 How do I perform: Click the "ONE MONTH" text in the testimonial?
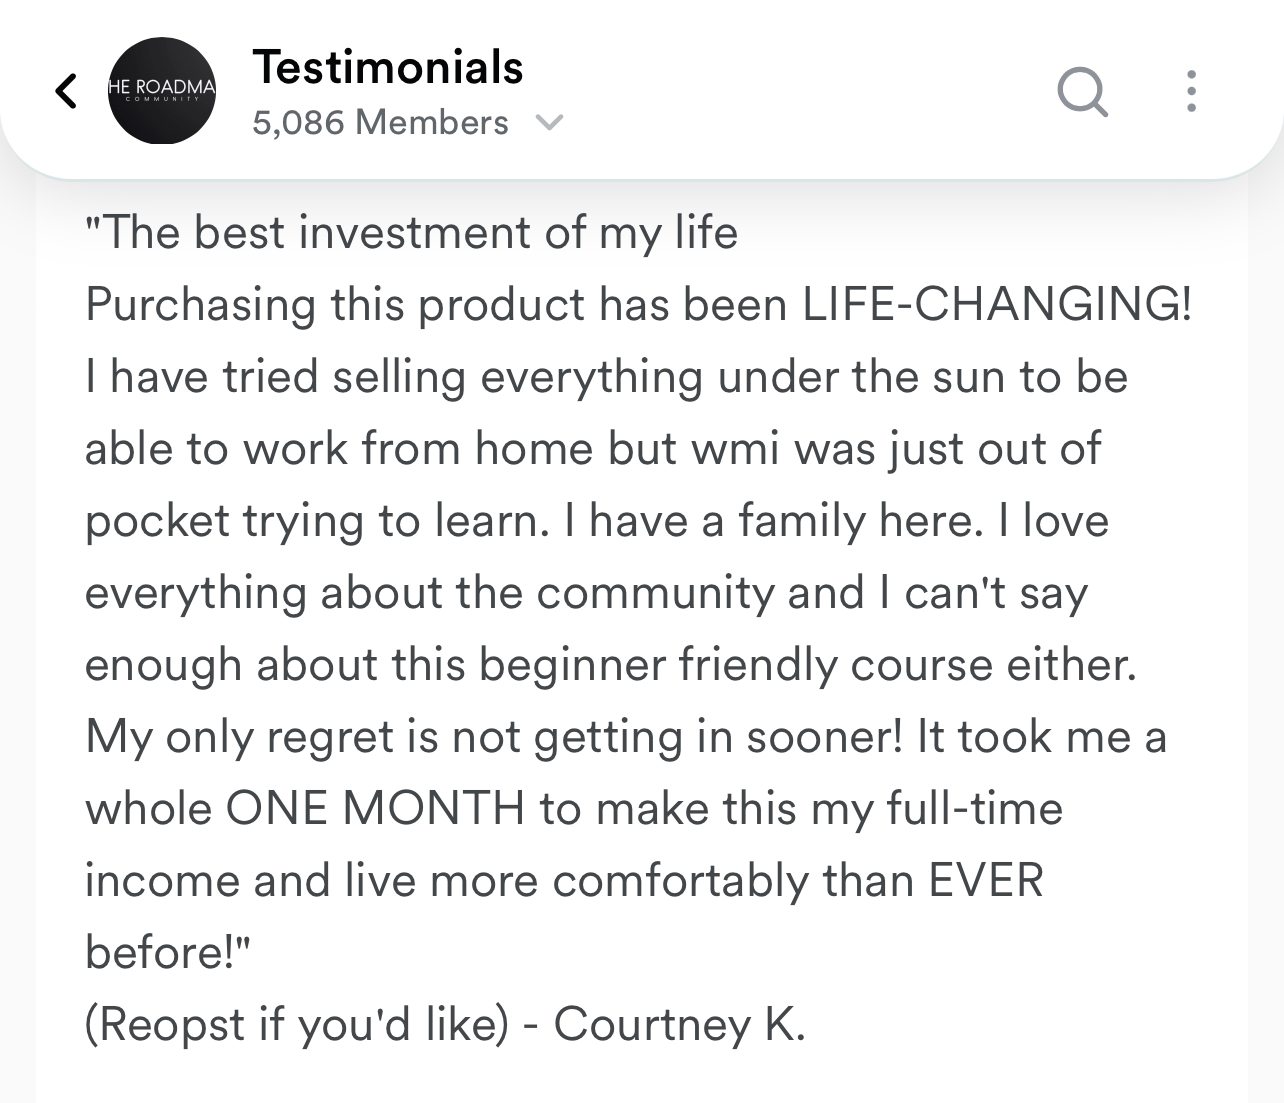[x=375, y=809]
